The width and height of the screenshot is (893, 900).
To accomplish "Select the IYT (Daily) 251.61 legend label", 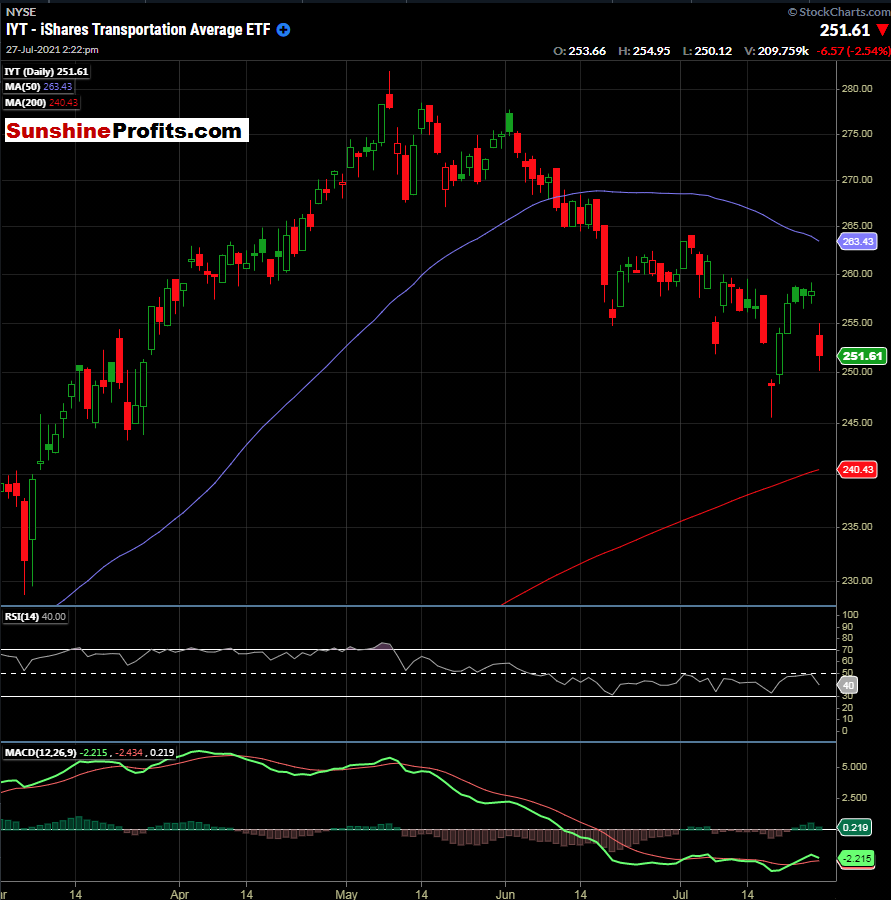I will point(46,72).
